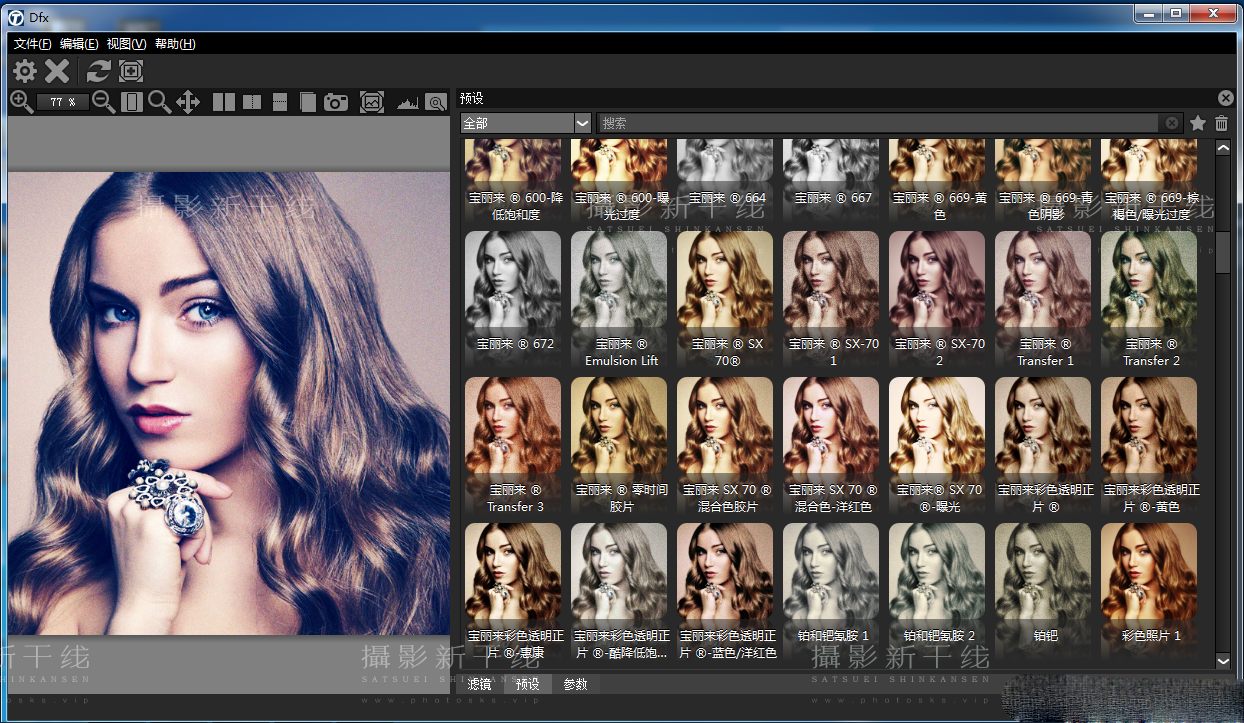
Task: Open the 视图(V) menu
Action: (x=127, y=44)
